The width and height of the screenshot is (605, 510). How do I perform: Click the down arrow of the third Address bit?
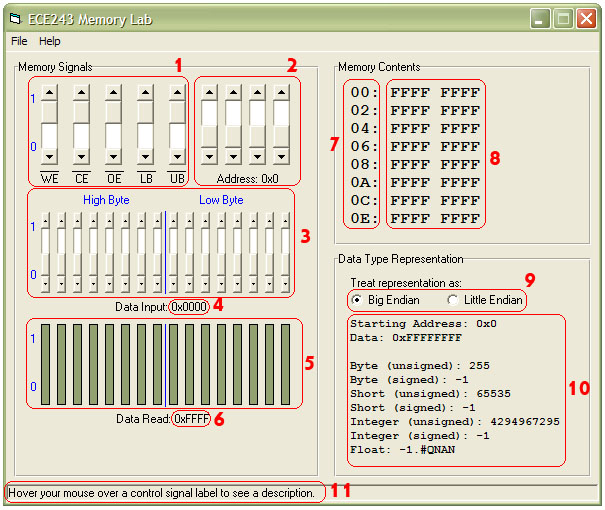(x=257, y=157)
